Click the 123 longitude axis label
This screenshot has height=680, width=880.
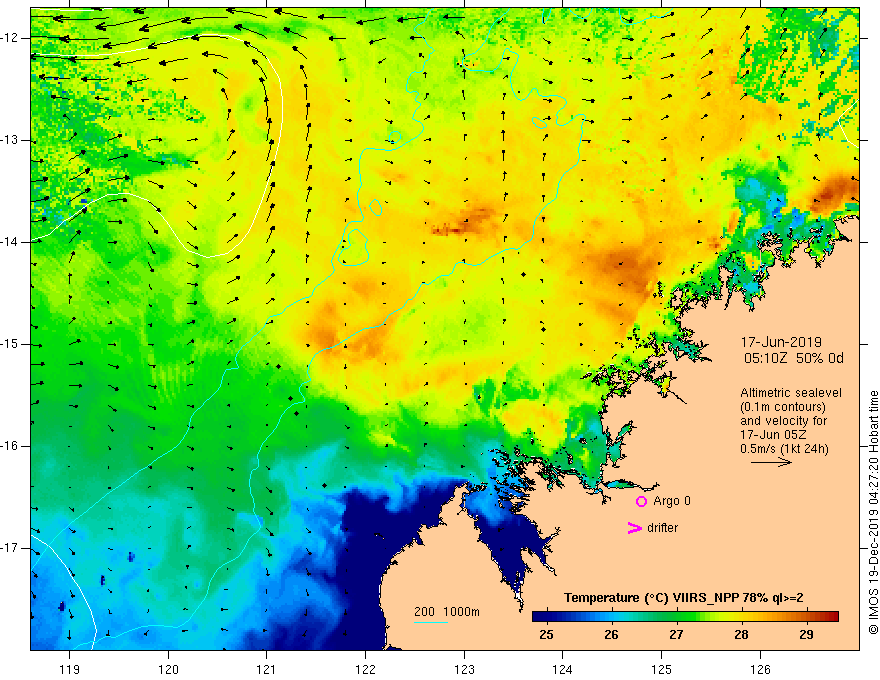[464, 669]
